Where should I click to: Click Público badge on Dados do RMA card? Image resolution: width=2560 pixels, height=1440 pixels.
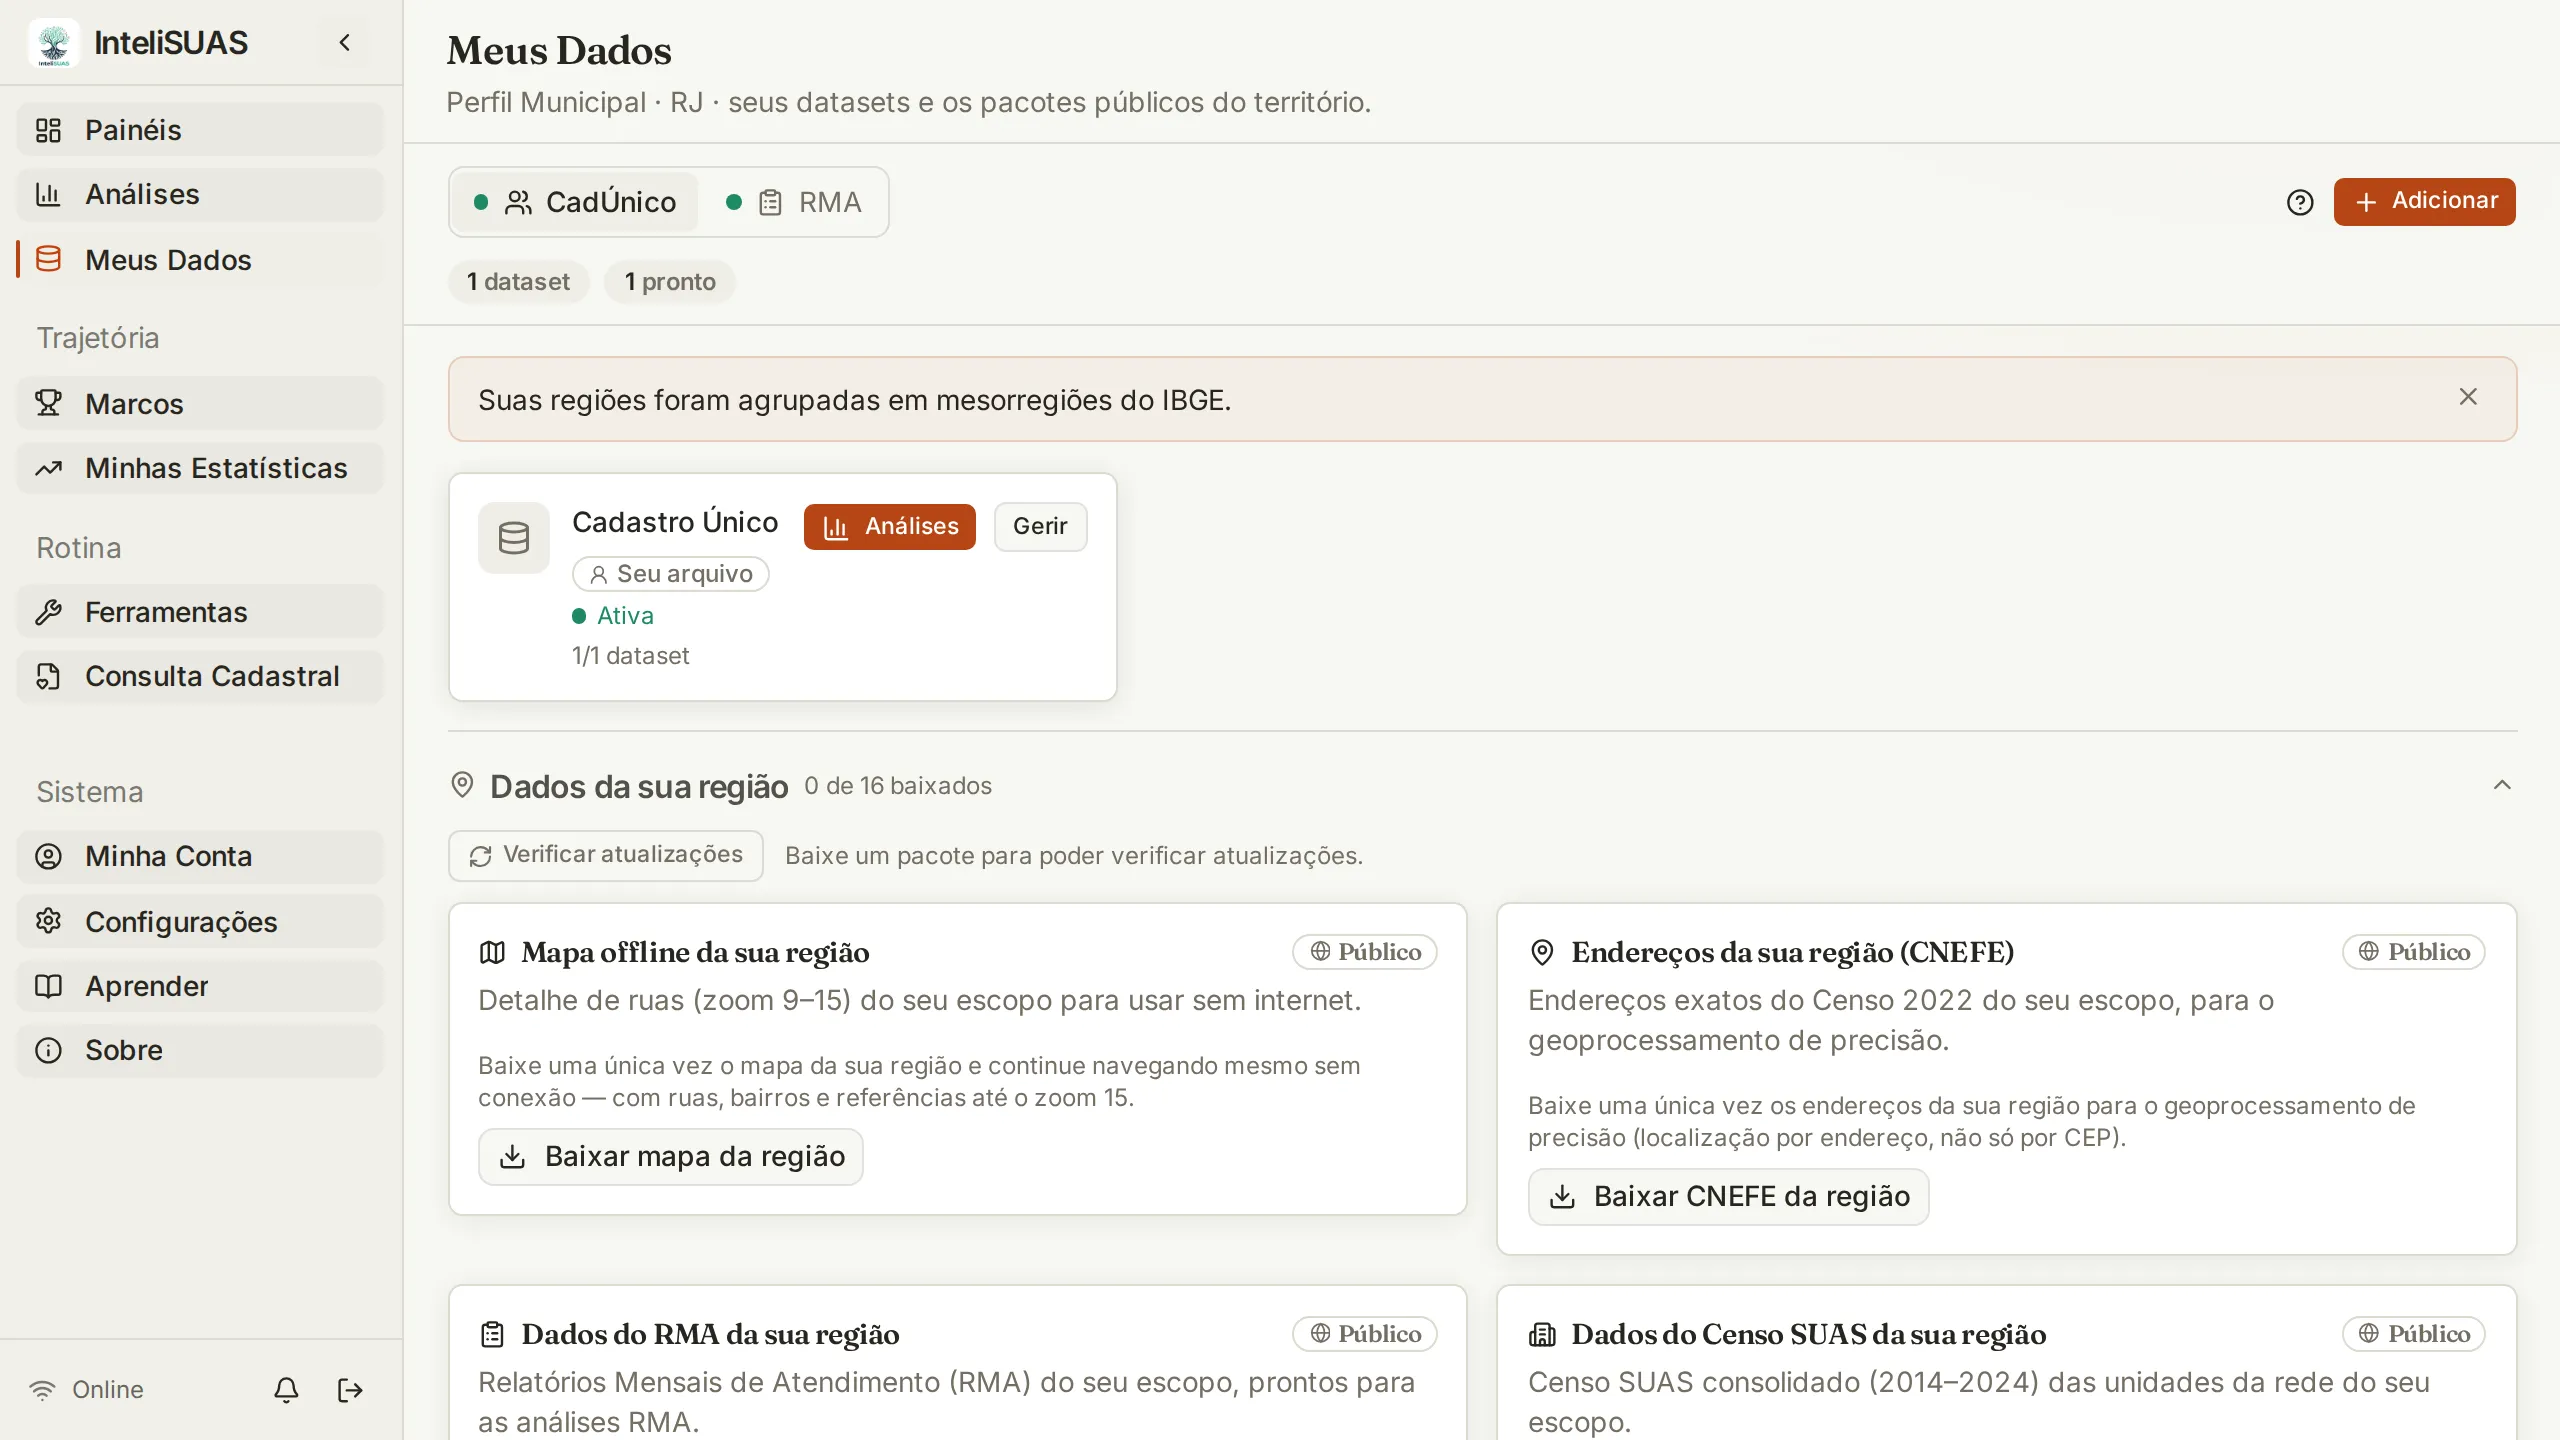[1365, 1334]
